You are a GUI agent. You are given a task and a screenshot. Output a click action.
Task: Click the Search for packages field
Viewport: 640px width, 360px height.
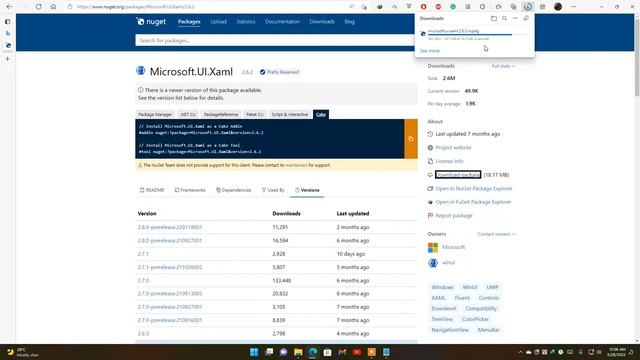point(274,40)
